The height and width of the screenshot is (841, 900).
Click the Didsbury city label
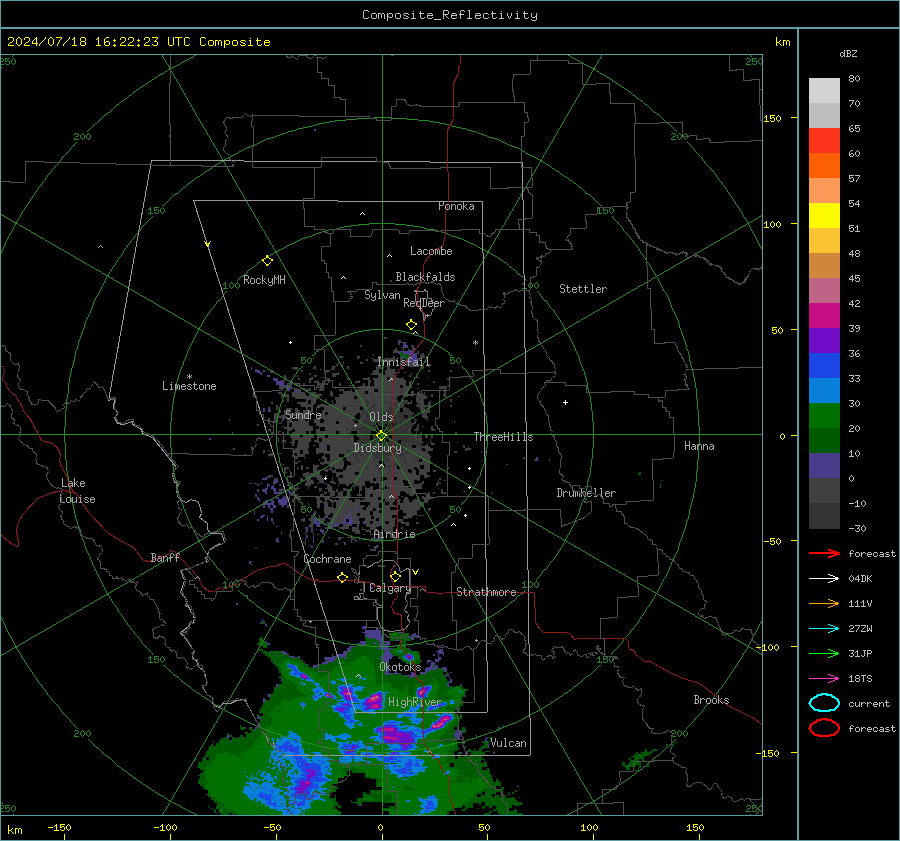tap(378, 448)
